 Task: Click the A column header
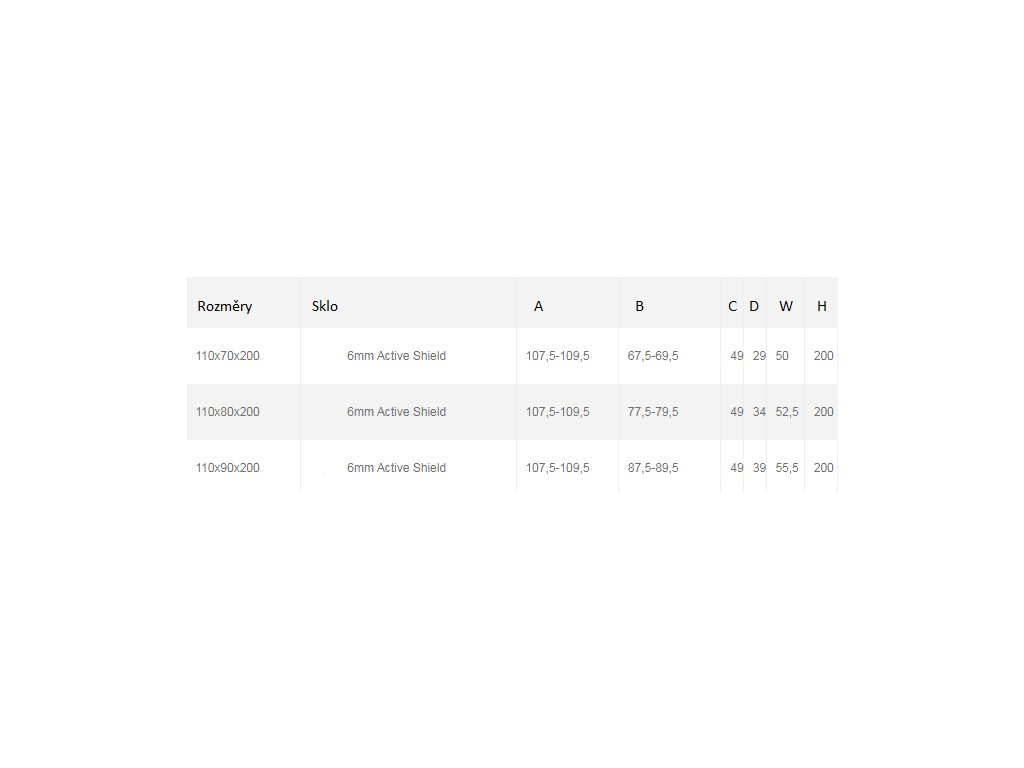coord(538,306)
